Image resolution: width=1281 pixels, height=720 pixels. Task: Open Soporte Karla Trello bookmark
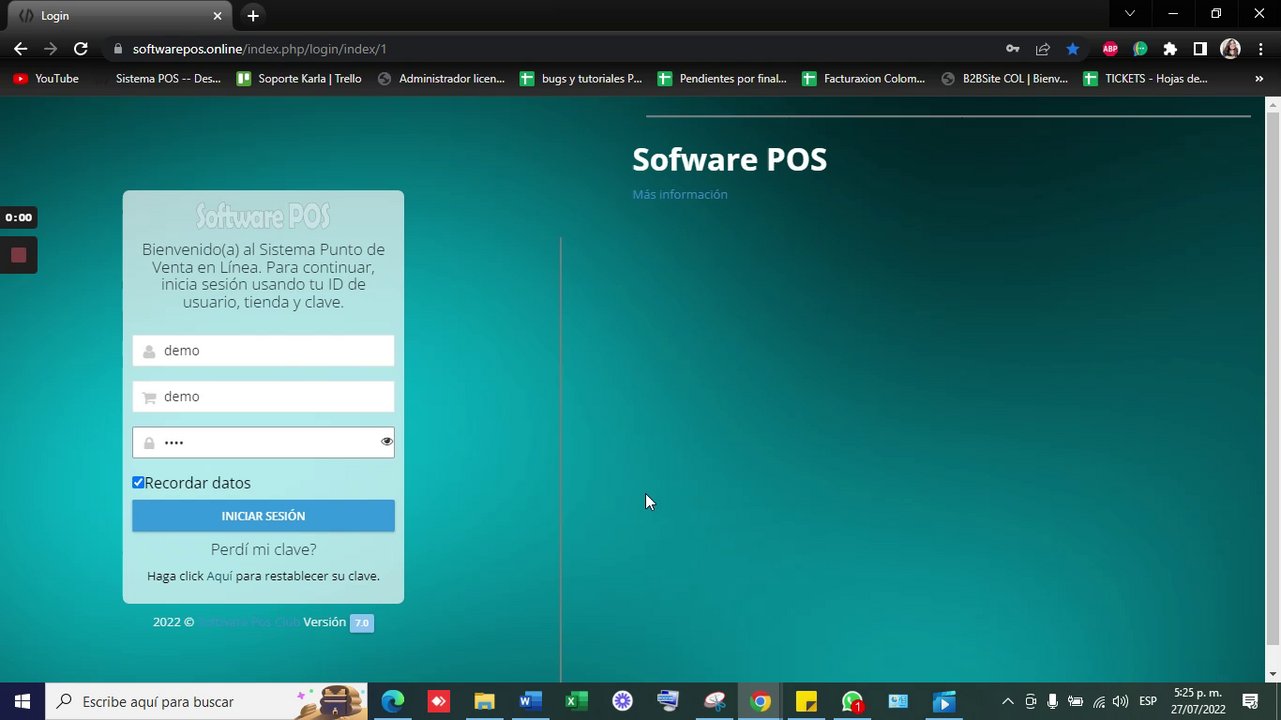(299, 78)
